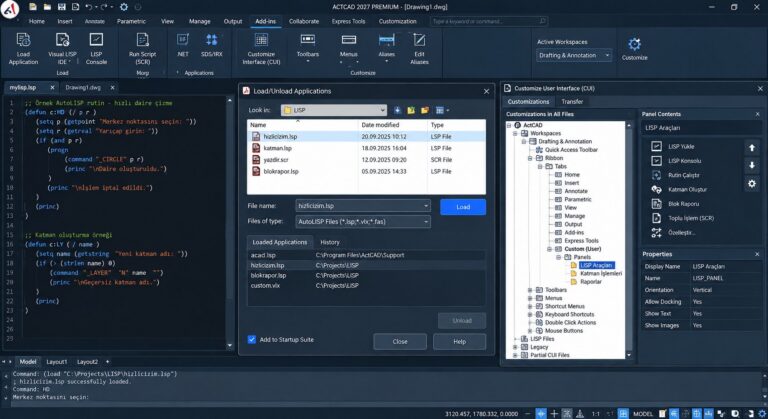Launch the Visual LISP IDE
Image resolution: width=768 pixels, height=419 pixels.
pos(62,49)
